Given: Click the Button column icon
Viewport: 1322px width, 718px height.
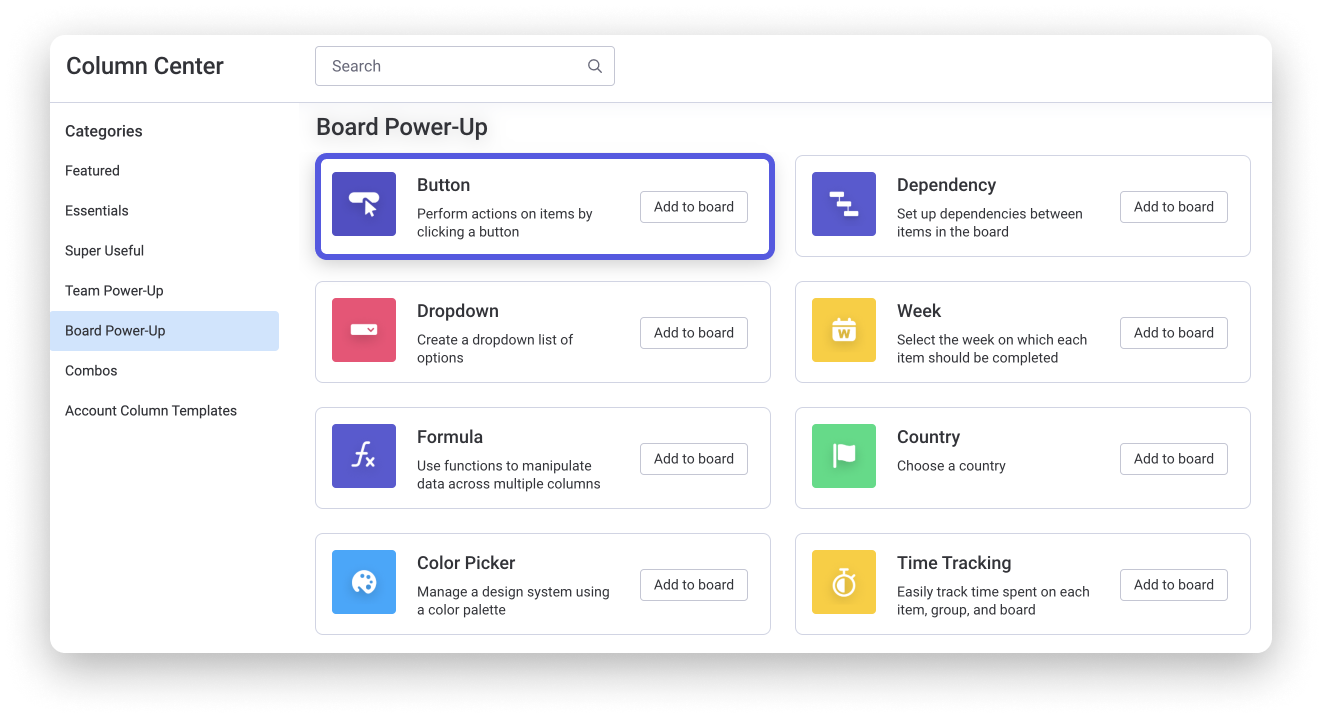Looking at the screenshot, I should (x=364, y=204).
